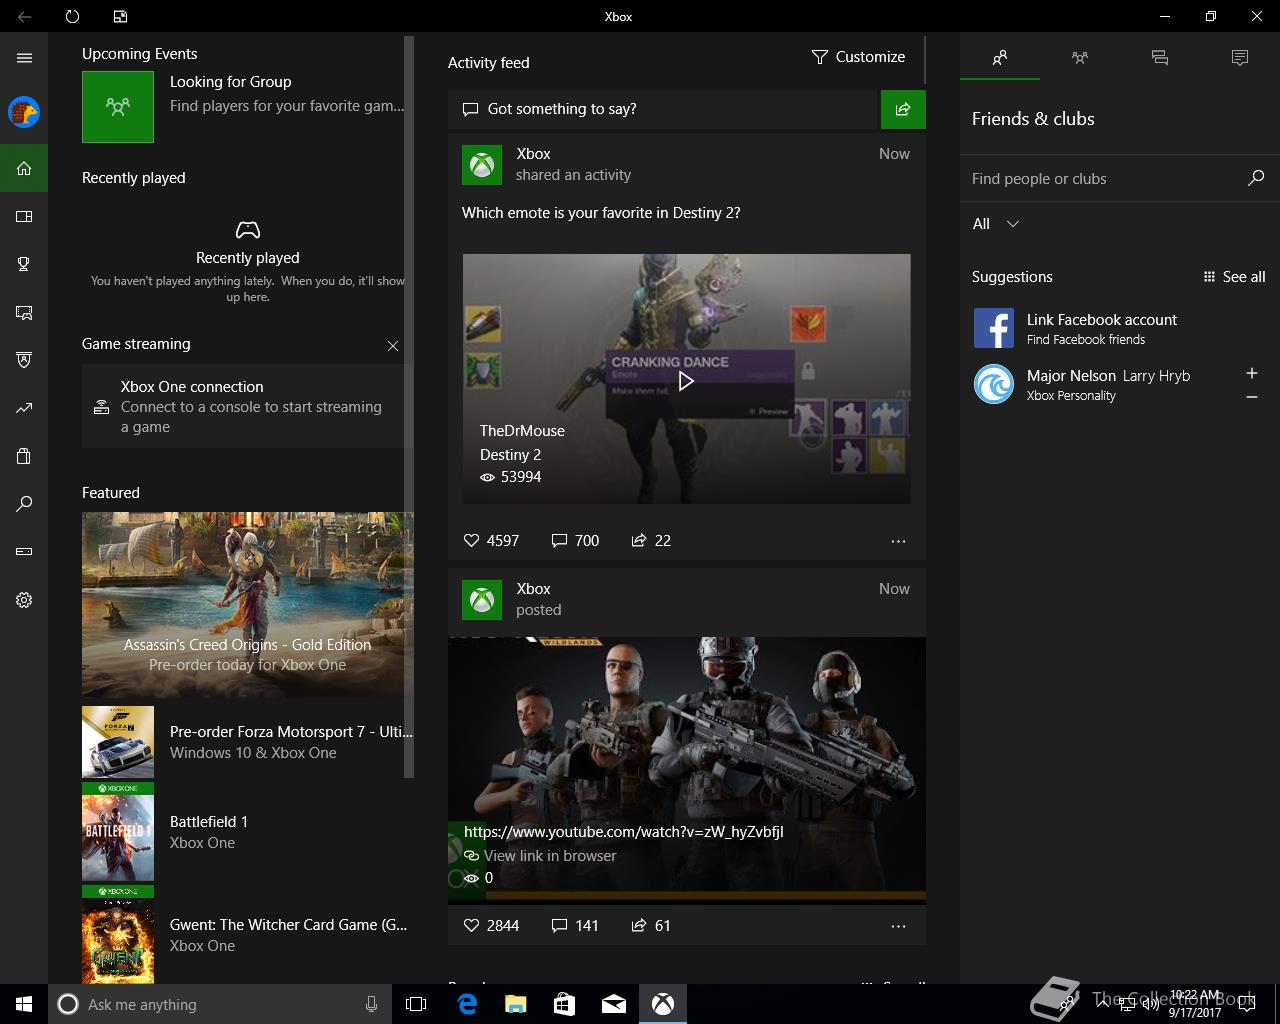This screenshot has height=1024, width=1280.
Task: Go to Home in sidebar
Action: 24,168
